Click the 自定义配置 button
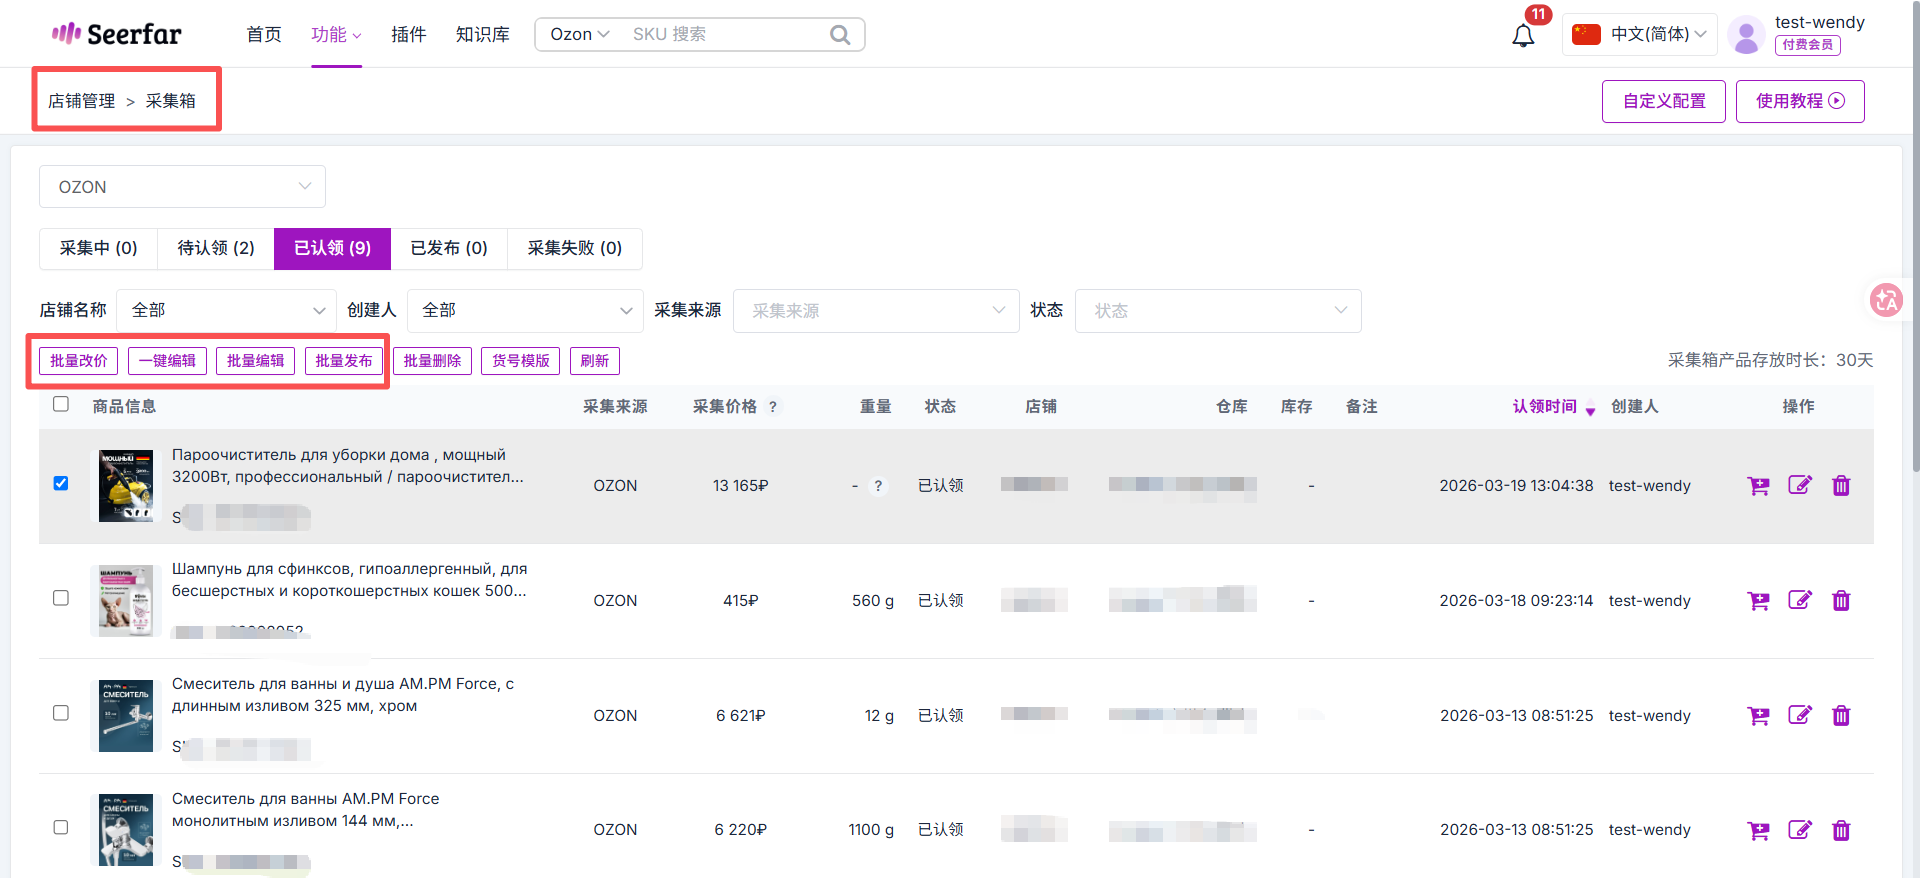 coord(1663,101)
